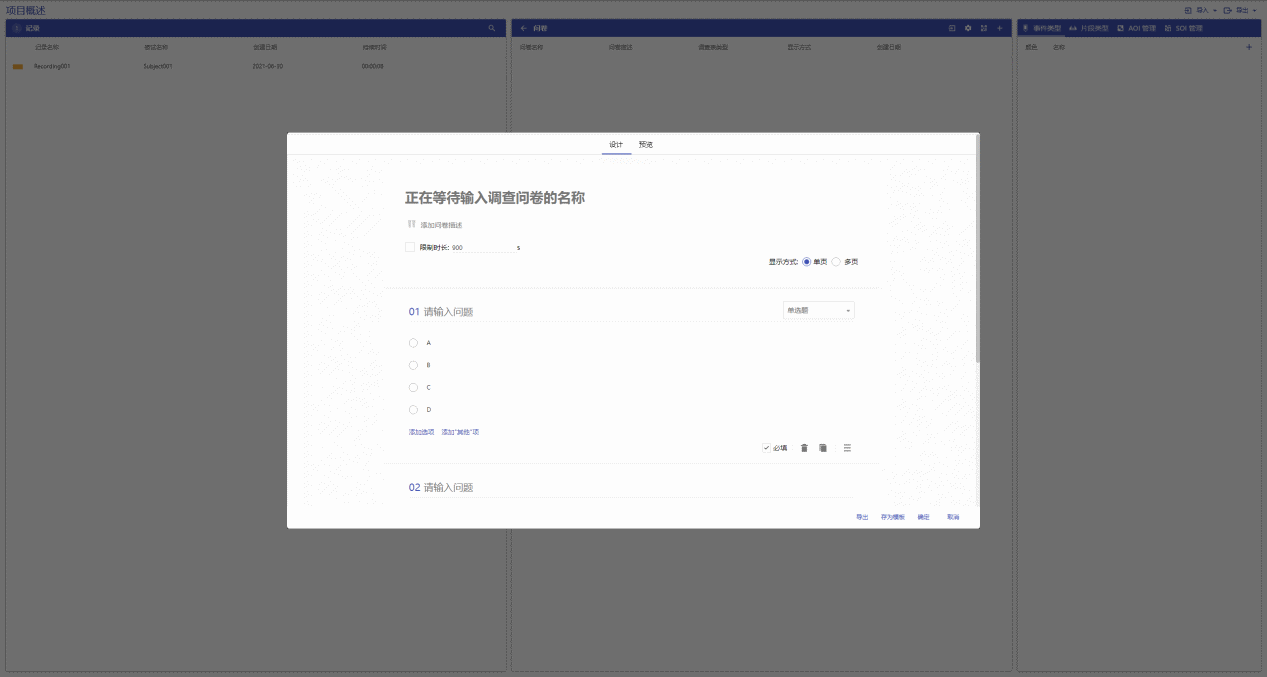Click the questionnaire name title field
This screenshot has height=677, width=1267.
pos(495,198)
